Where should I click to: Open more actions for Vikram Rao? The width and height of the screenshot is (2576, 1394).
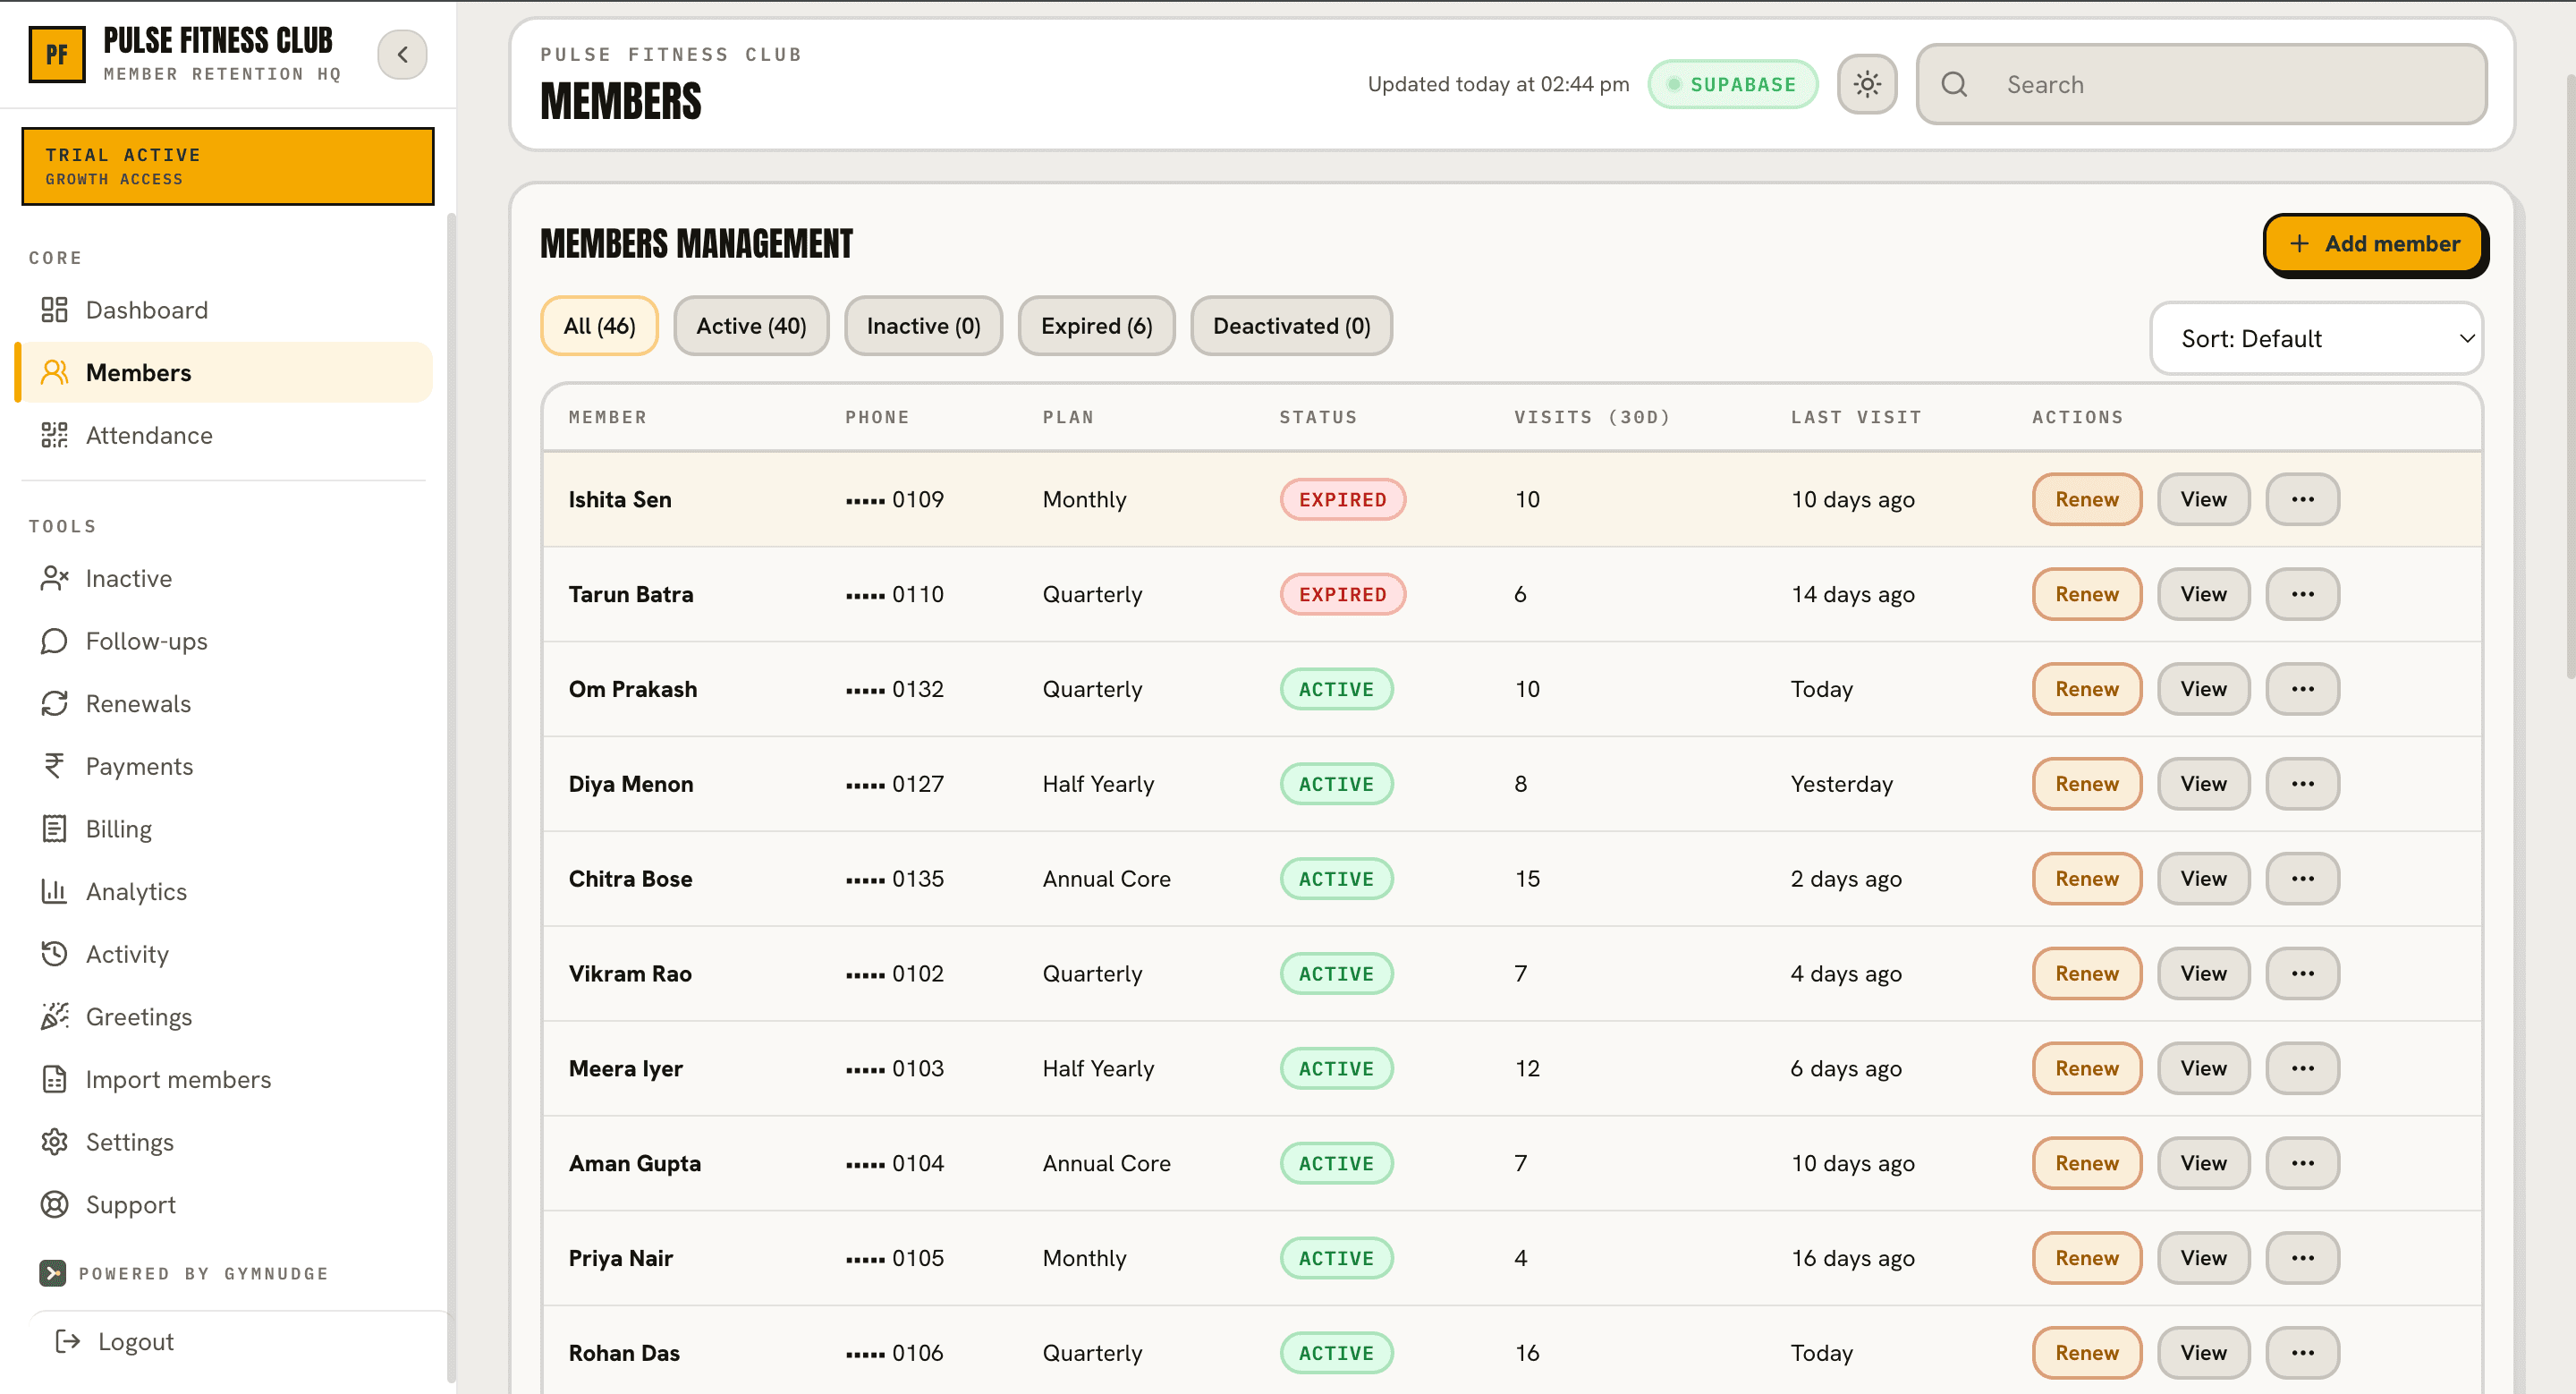tap(2302, 973)
